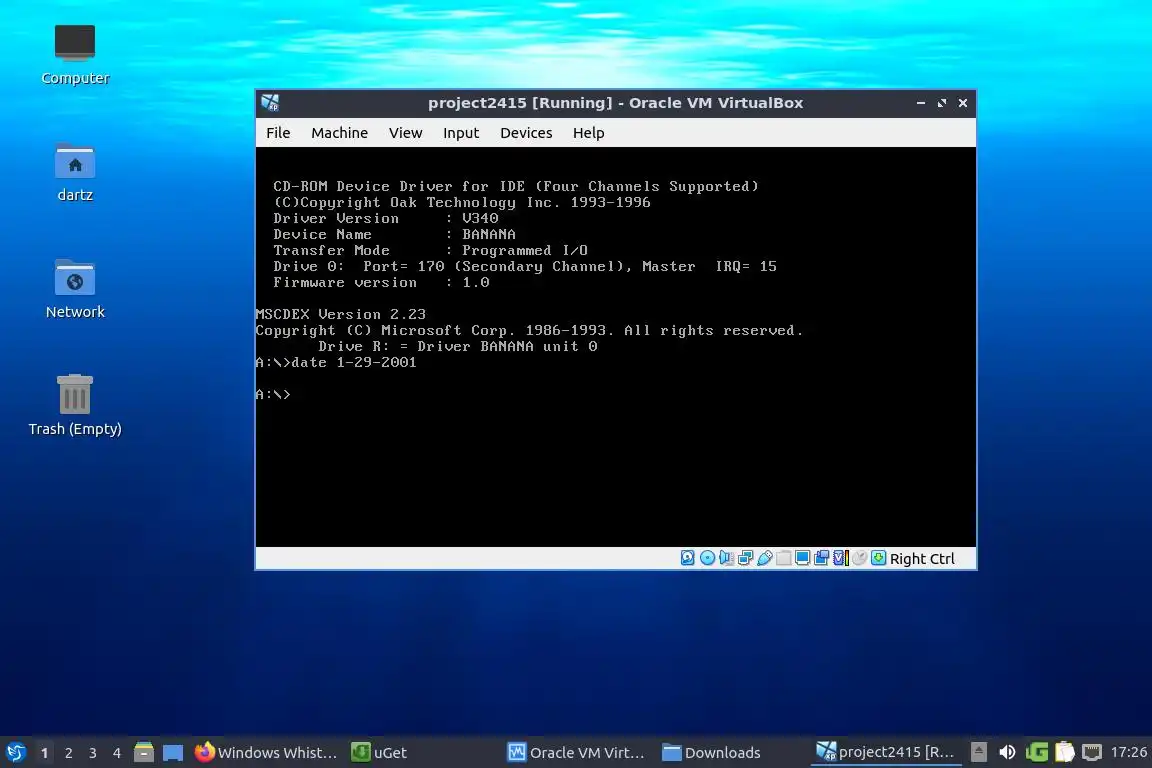Viewport: 1152px width, 768px height.
Task: Click 'Transfer Mode : Programmed I/O' line
Action: (431, 251)
